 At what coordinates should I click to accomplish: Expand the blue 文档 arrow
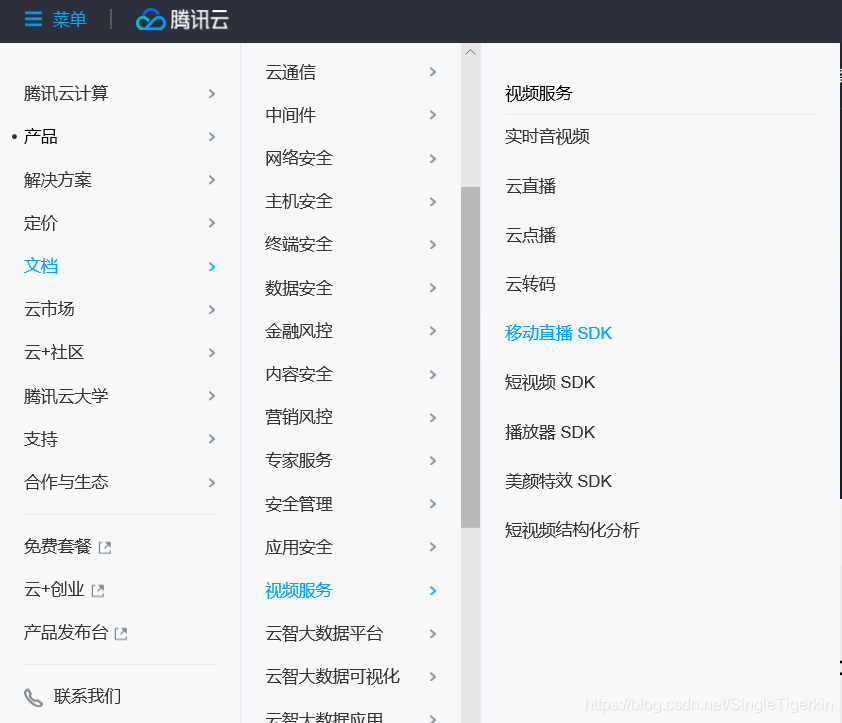point(212,266)
